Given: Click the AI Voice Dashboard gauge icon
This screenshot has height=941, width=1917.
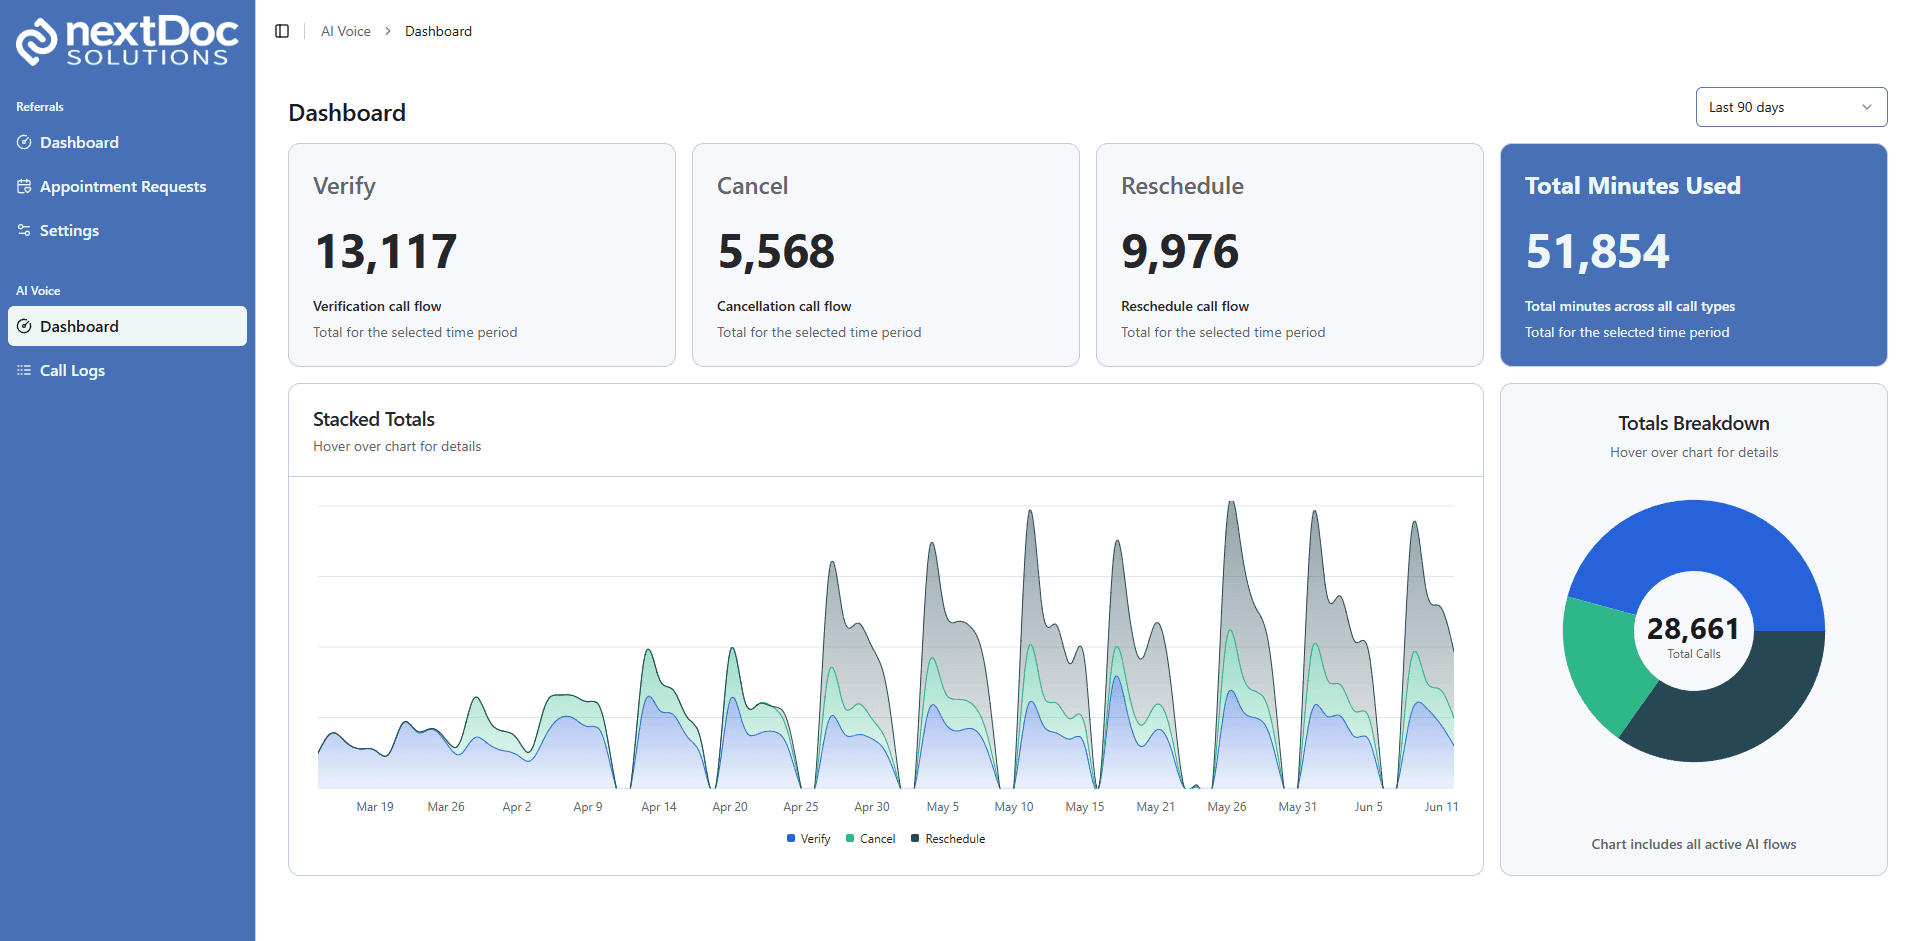Looking at the screenshot, I should click(24, 327).
